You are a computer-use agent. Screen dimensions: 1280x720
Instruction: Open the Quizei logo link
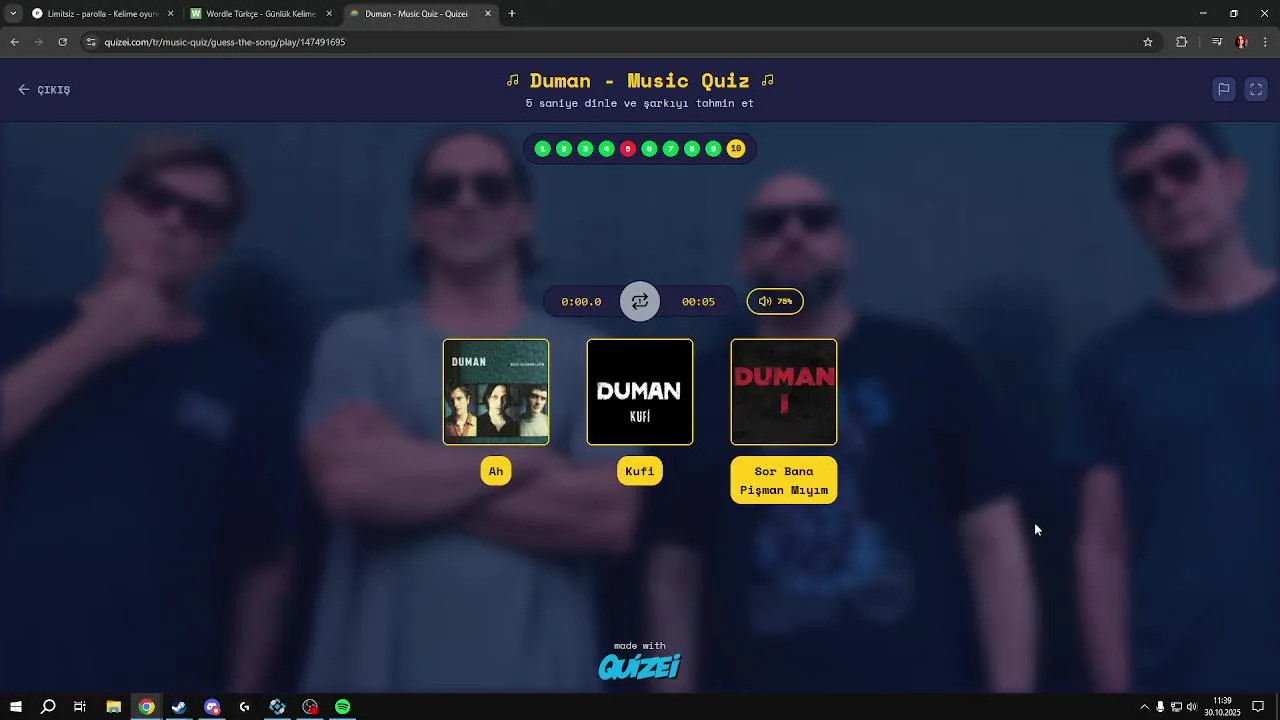click(640, 667)
